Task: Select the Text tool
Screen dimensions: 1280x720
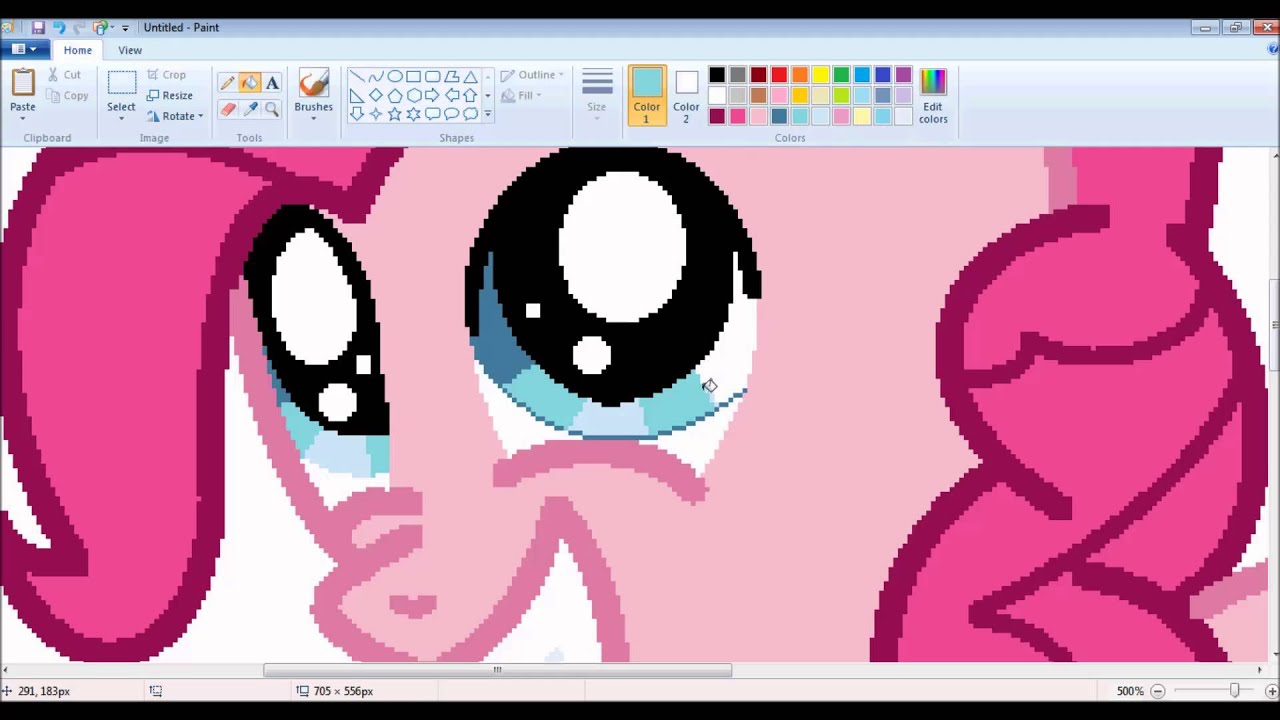Action: point(272,84)
